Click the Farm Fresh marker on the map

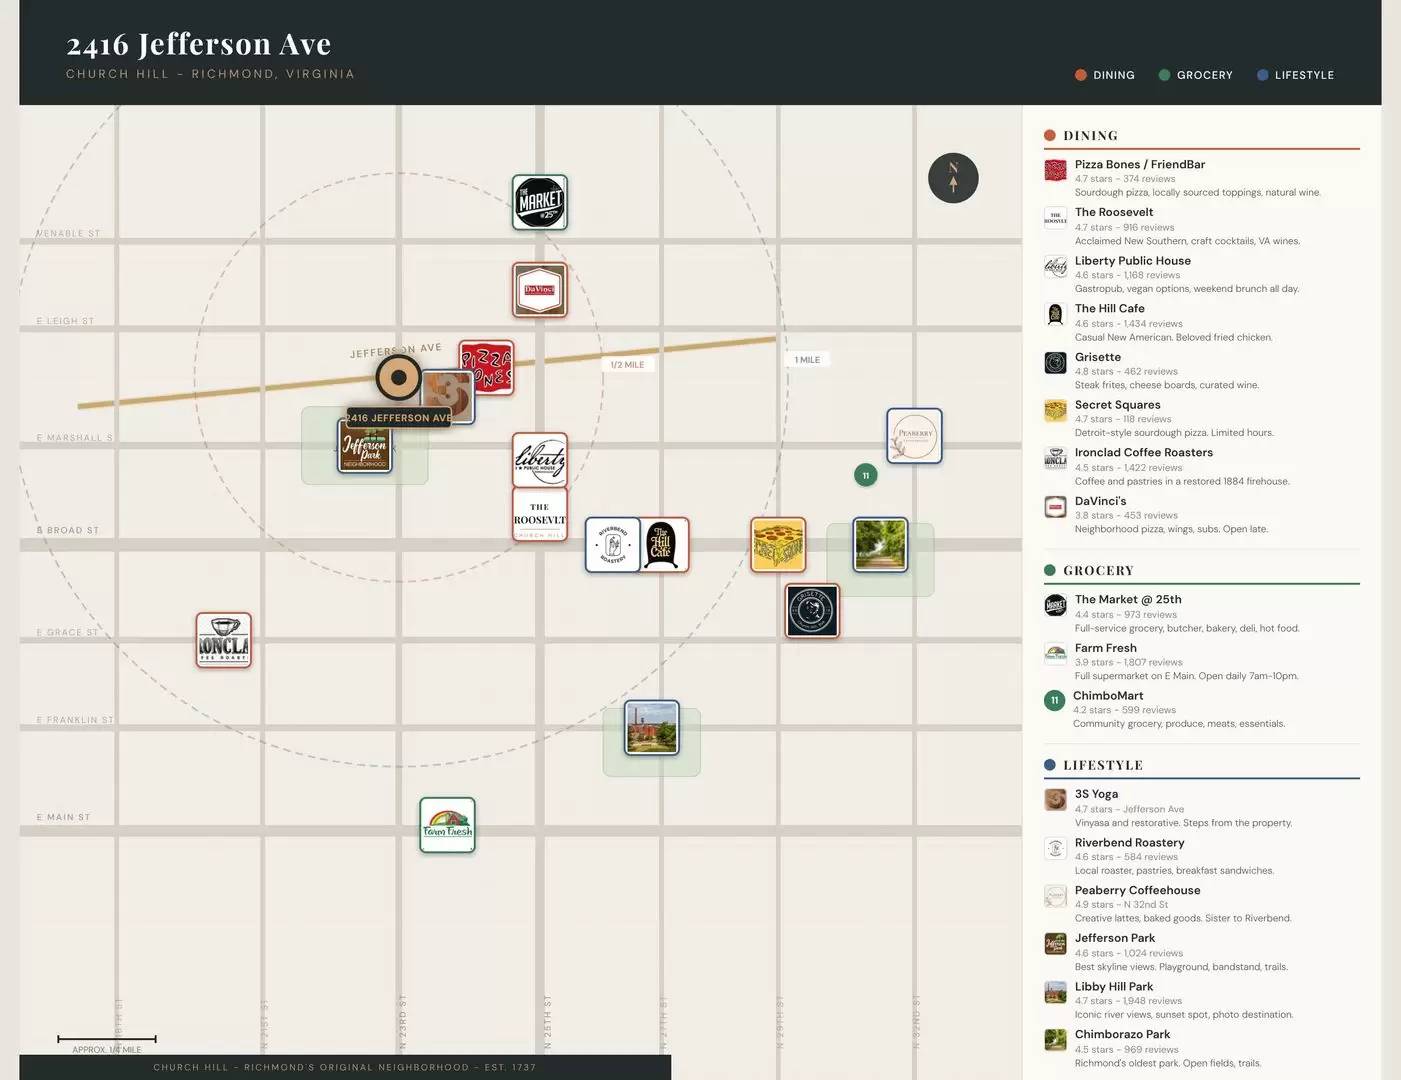click(x=447, y=825)
